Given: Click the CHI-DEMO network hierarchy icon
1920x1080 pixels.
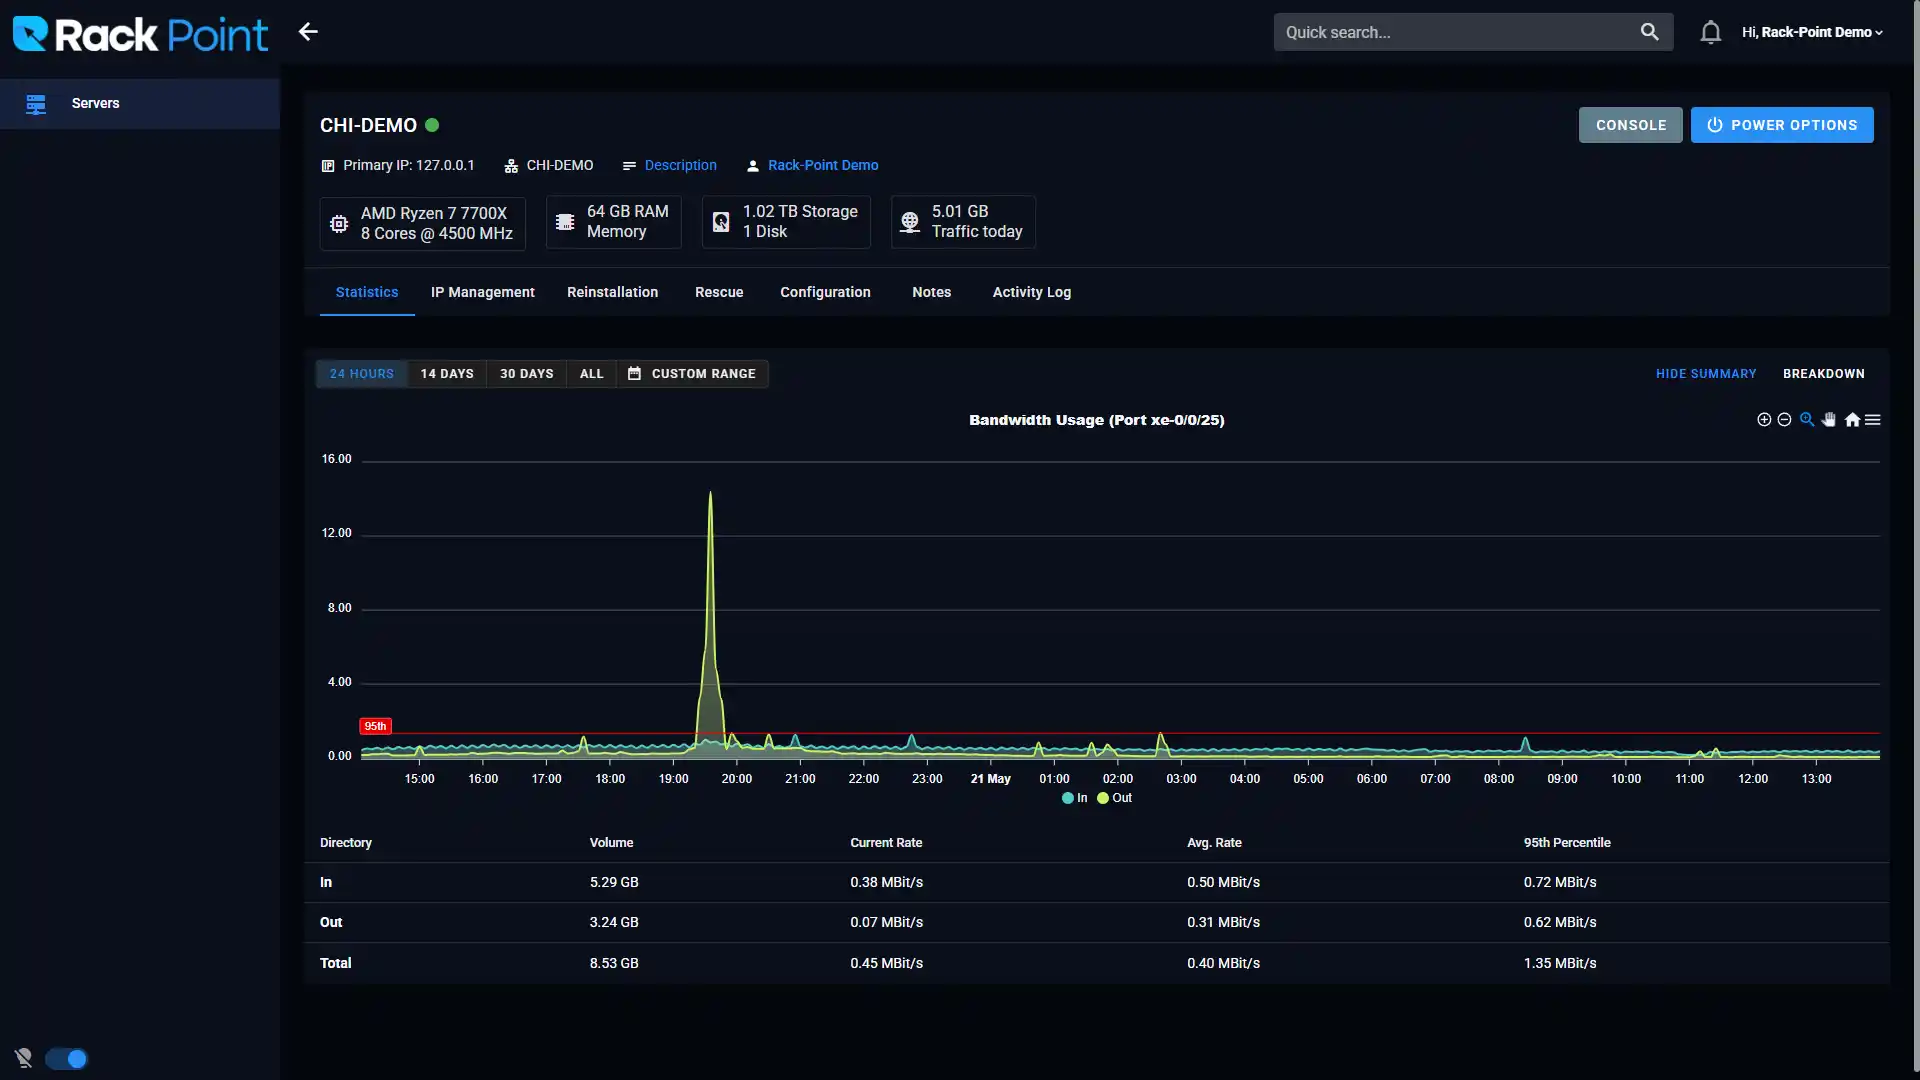Looking at the screenshot, I should click(x=511, y=166).
